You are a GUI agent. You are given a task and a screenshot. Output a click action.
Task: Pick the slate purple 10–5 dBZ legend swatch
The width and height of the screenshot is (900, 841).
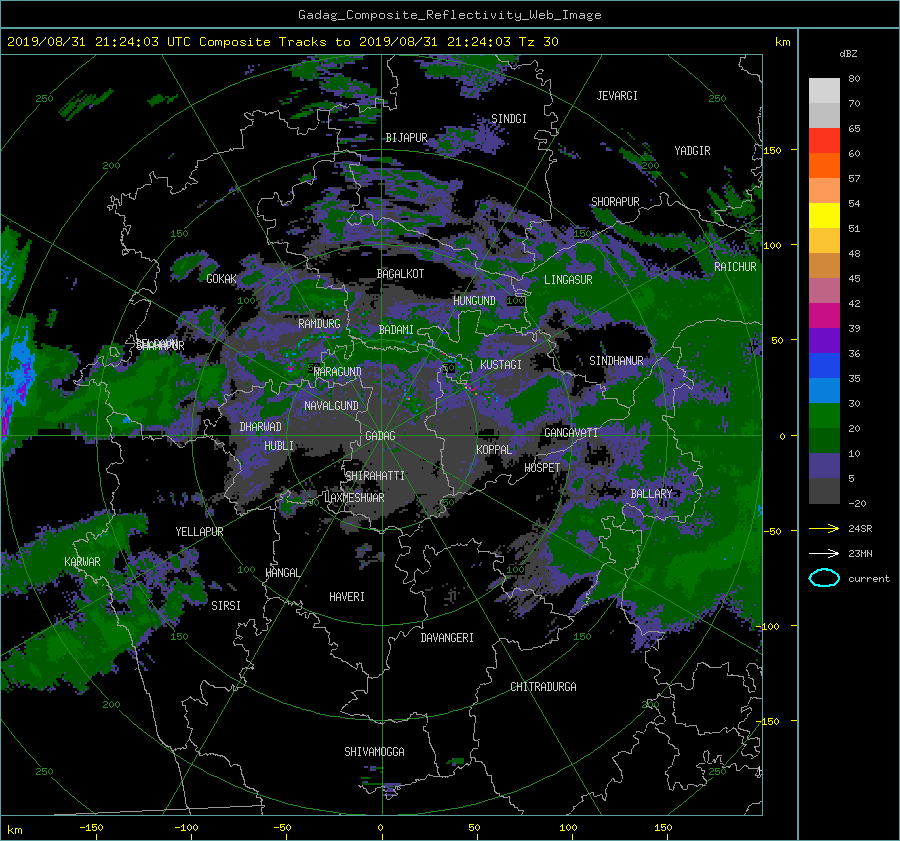(x=824, y=466)
